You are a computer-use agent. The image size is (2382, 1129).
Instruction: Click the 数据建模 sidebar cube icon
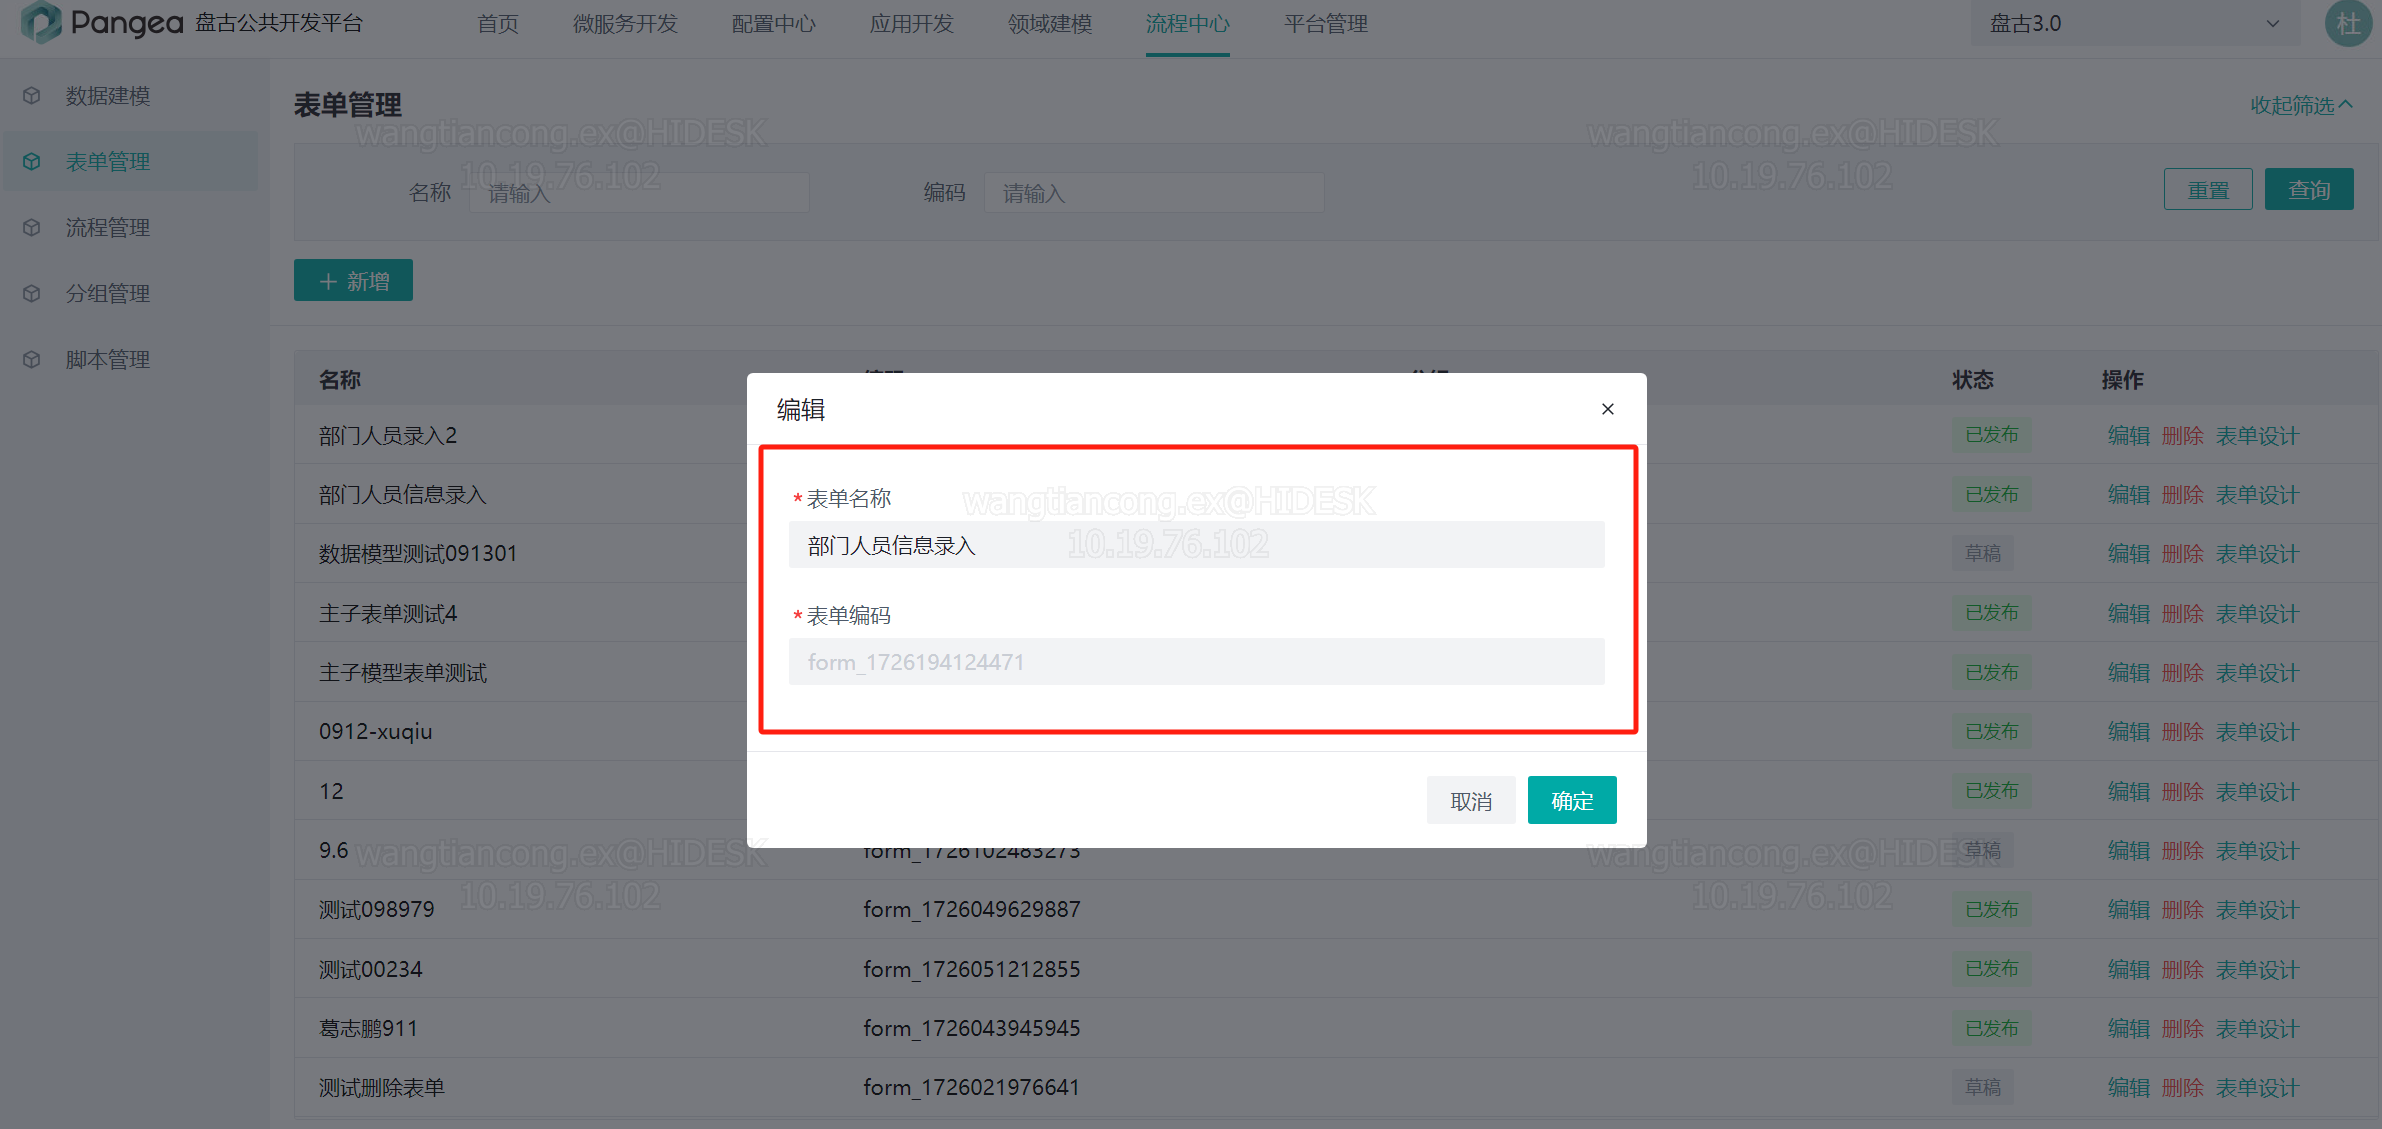point(32,96)
